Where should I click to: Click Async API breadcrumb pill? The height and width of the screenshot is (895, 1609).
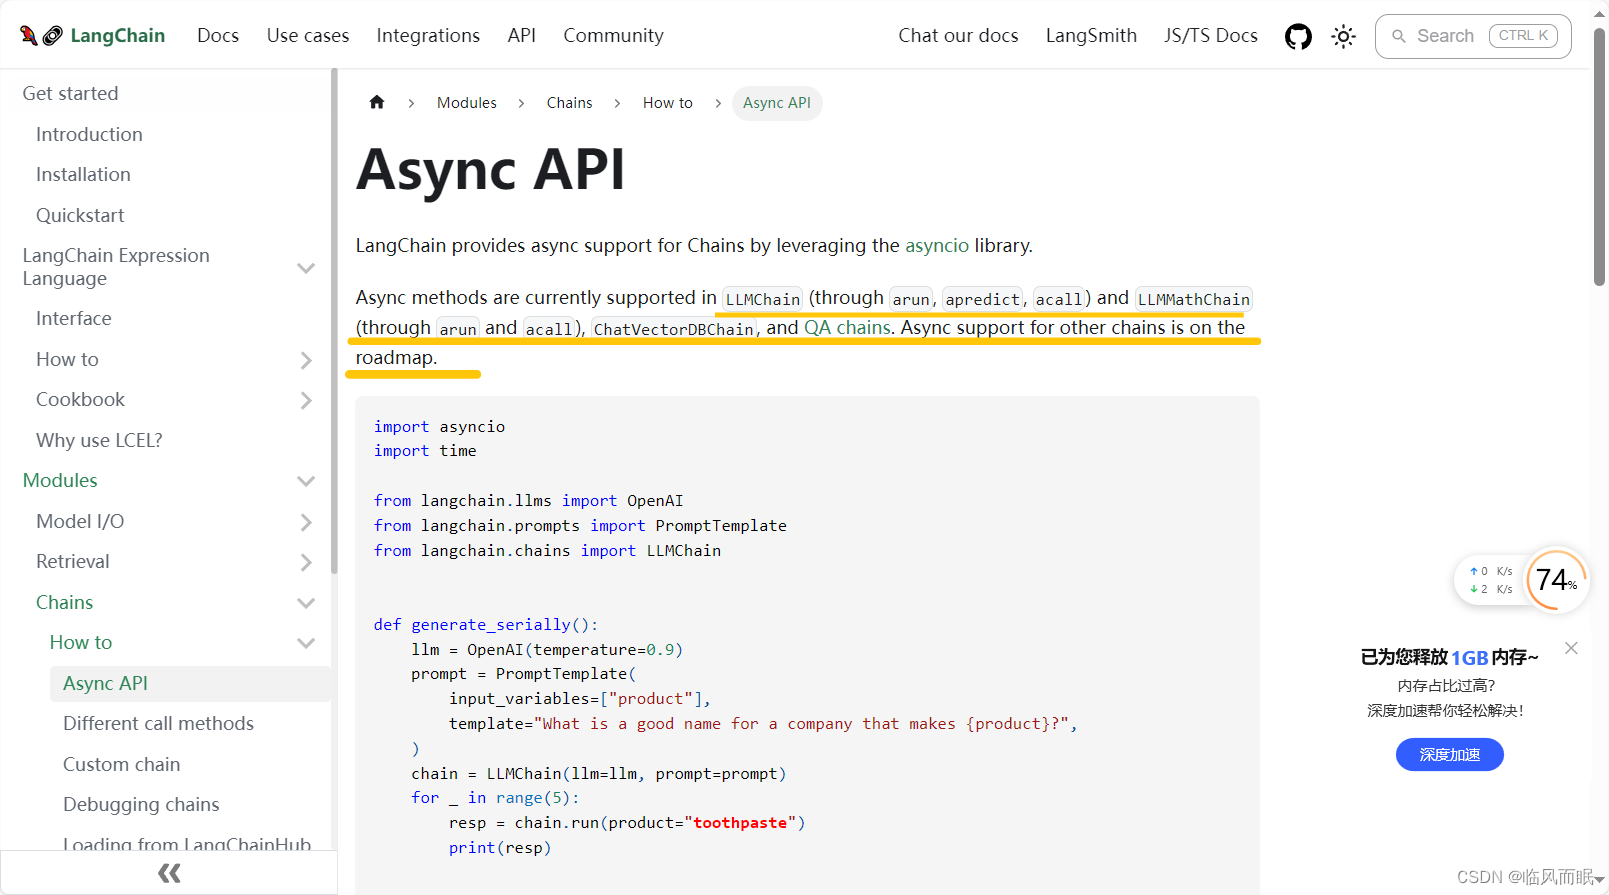(777, 103)
